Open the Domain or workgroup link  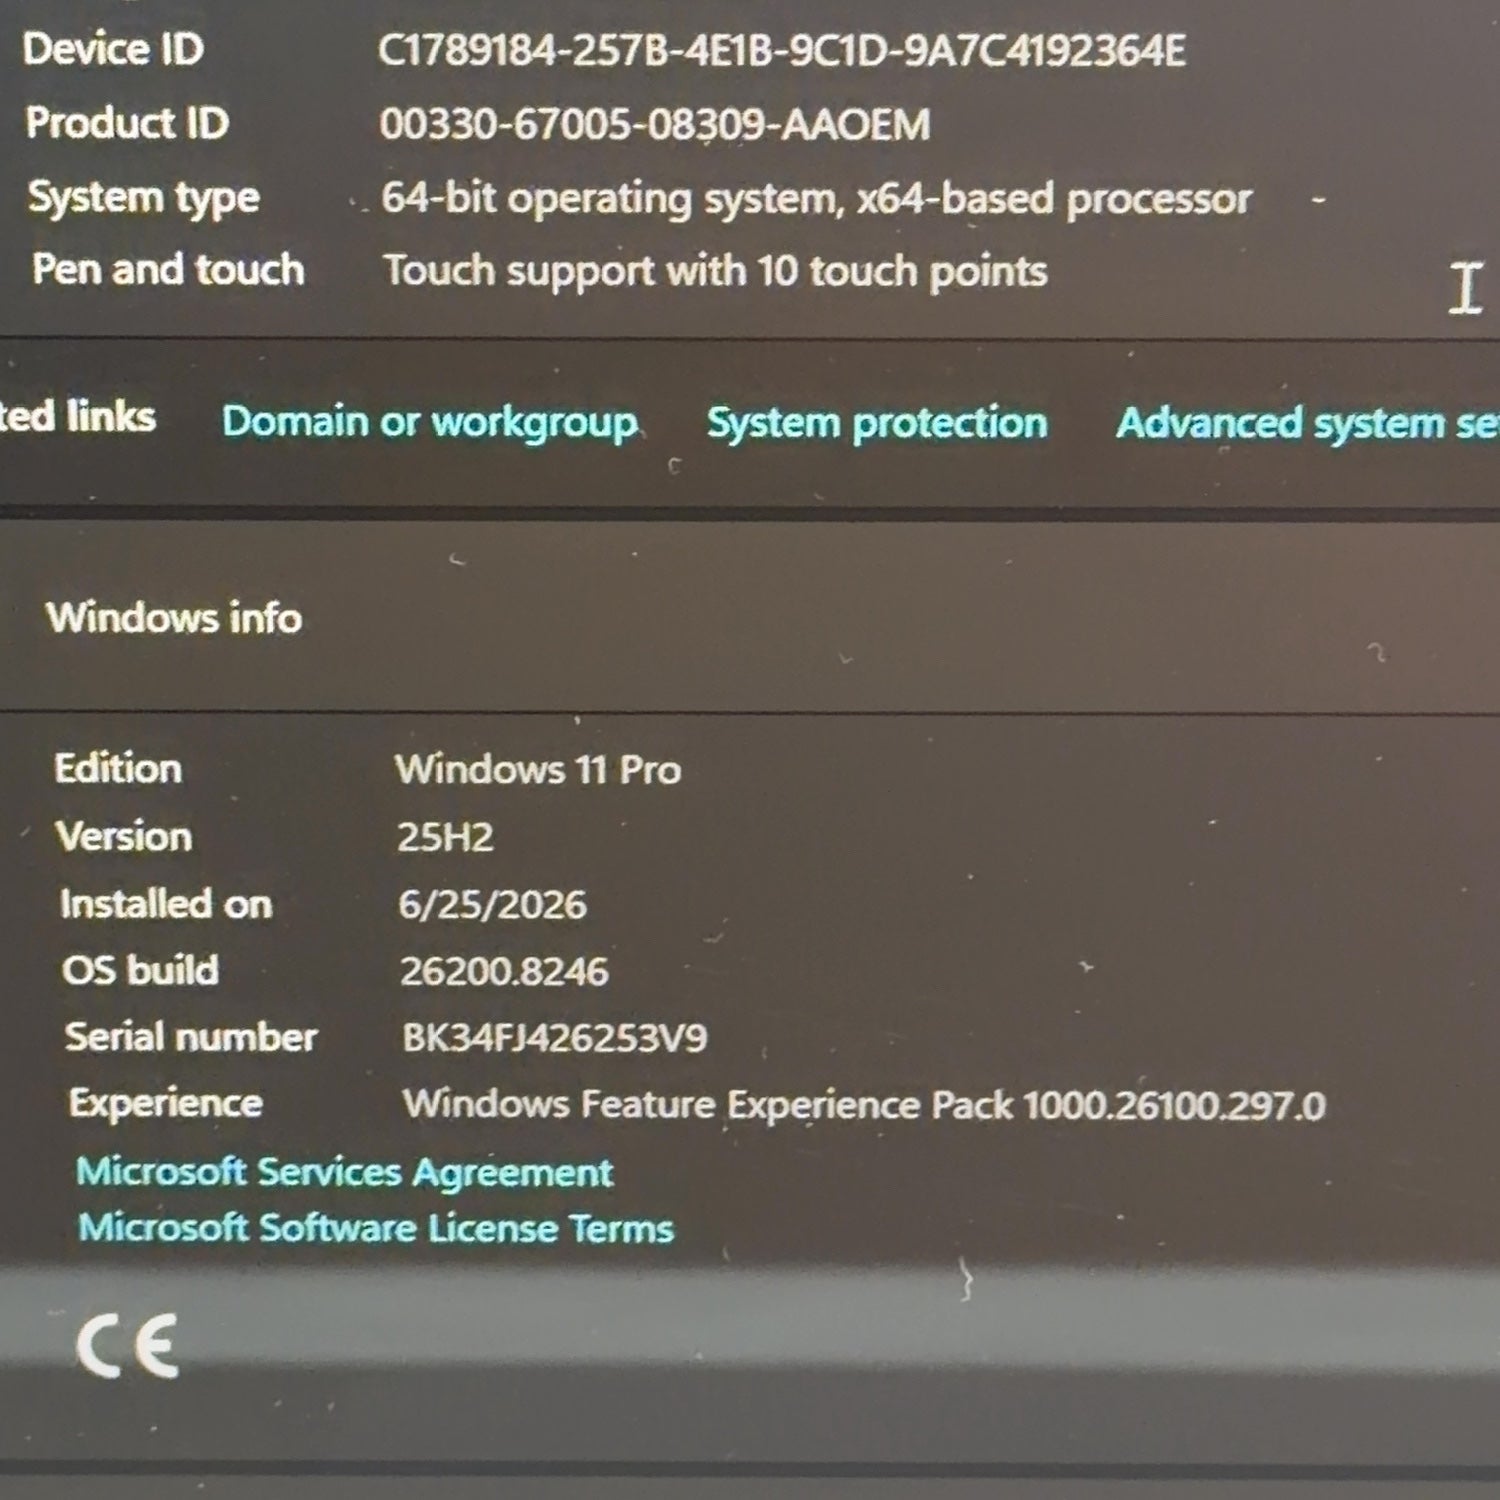click(430, 422)
